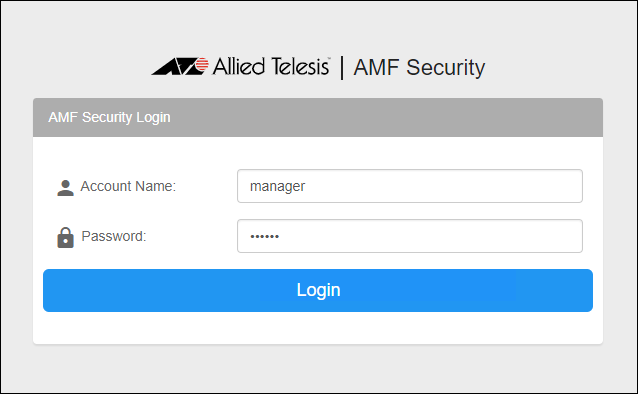Click the user silhouette icon
Screen dimensions: 638x394
click(x=65, y=188)
